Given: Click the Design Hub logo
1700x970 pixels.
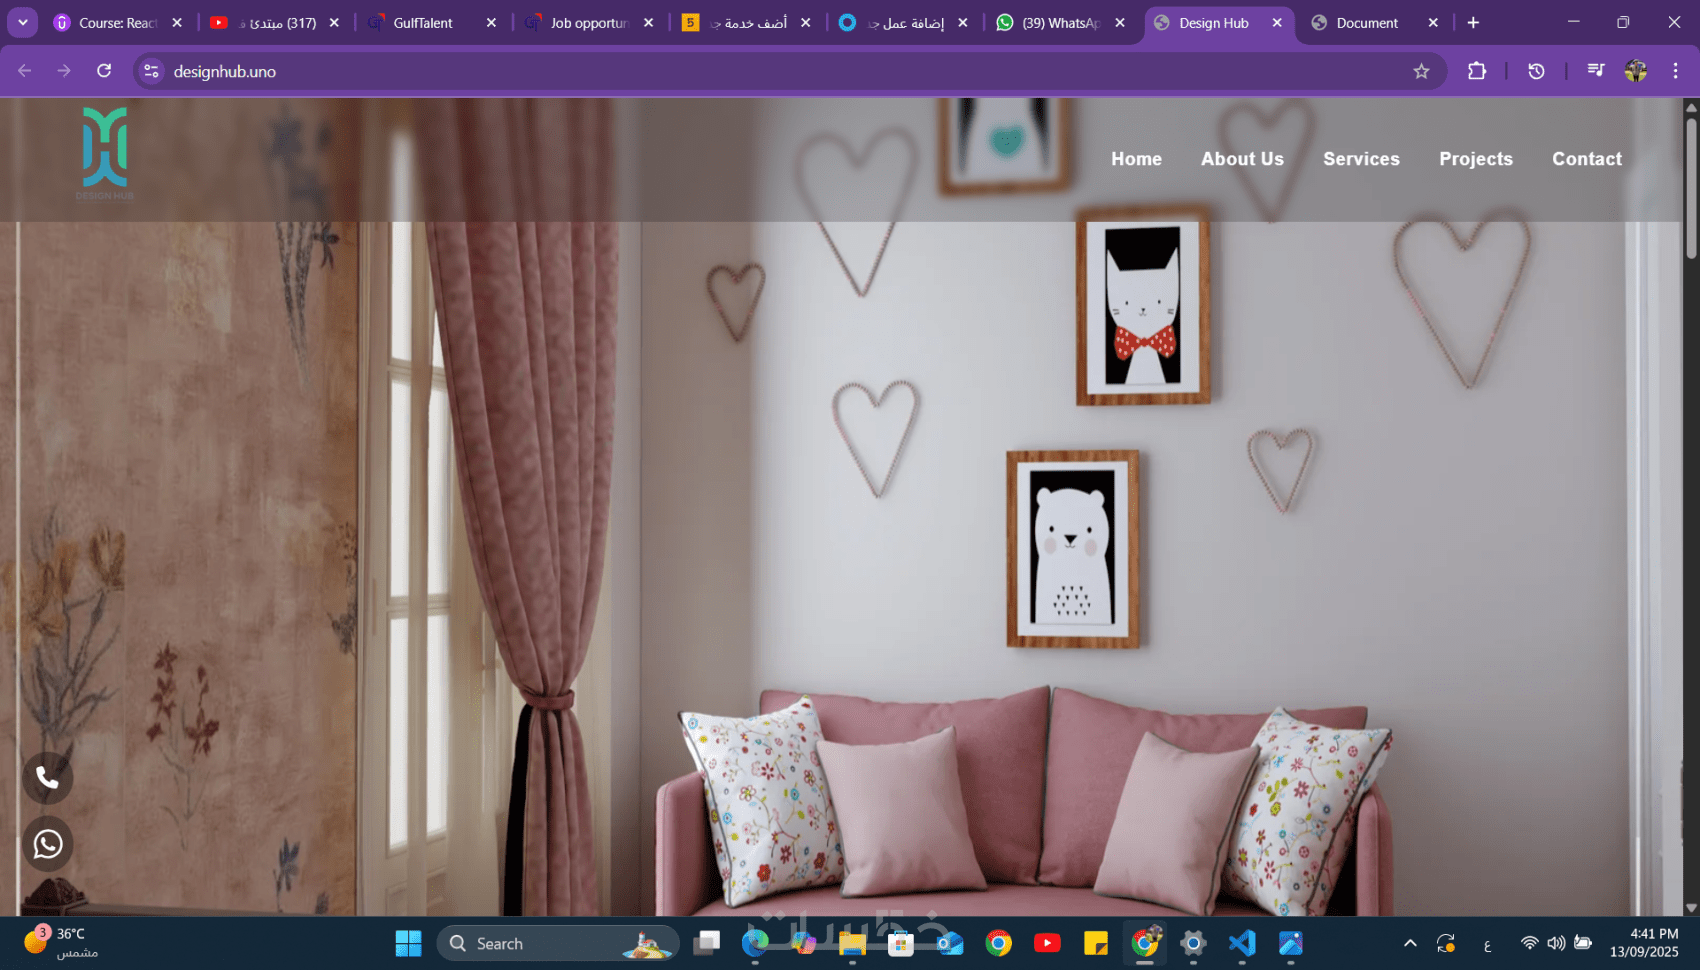Looking at the screenshot, I should tap(105, 154).
